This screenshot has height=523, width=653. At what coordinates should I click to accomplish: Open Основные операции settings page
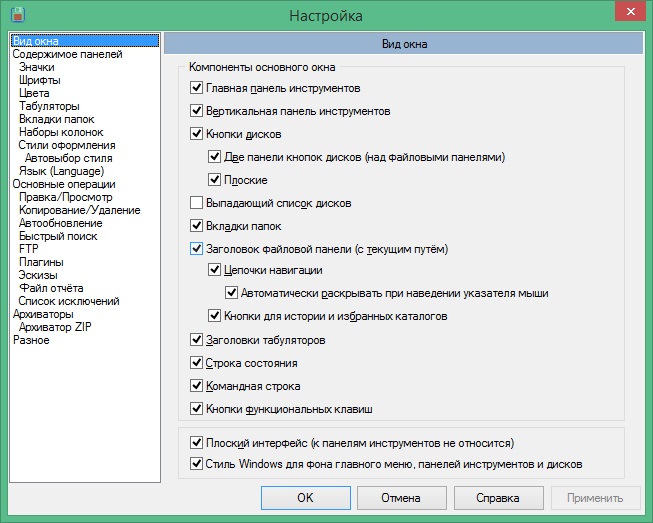click(x=64, y=184)
